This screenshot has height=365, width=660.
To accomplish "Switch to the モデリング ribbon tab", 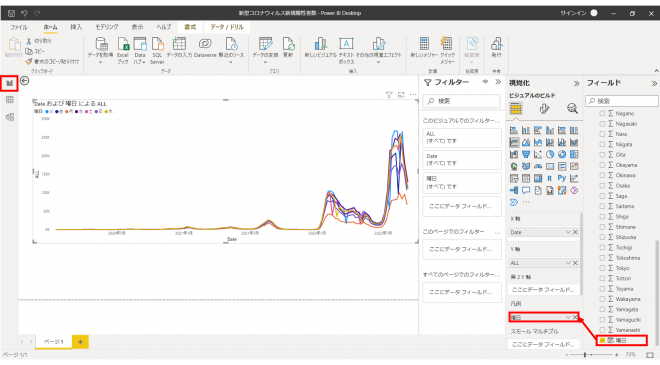I will click(x=107, y=27).
